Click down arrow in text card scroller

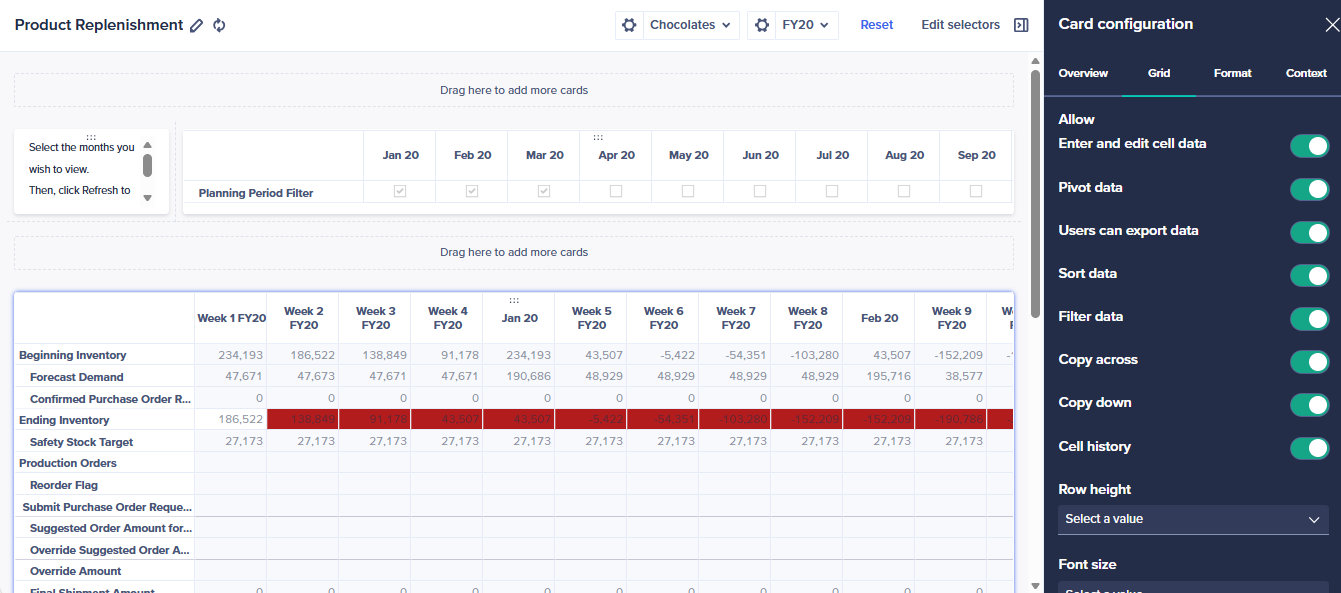point(147,198)
